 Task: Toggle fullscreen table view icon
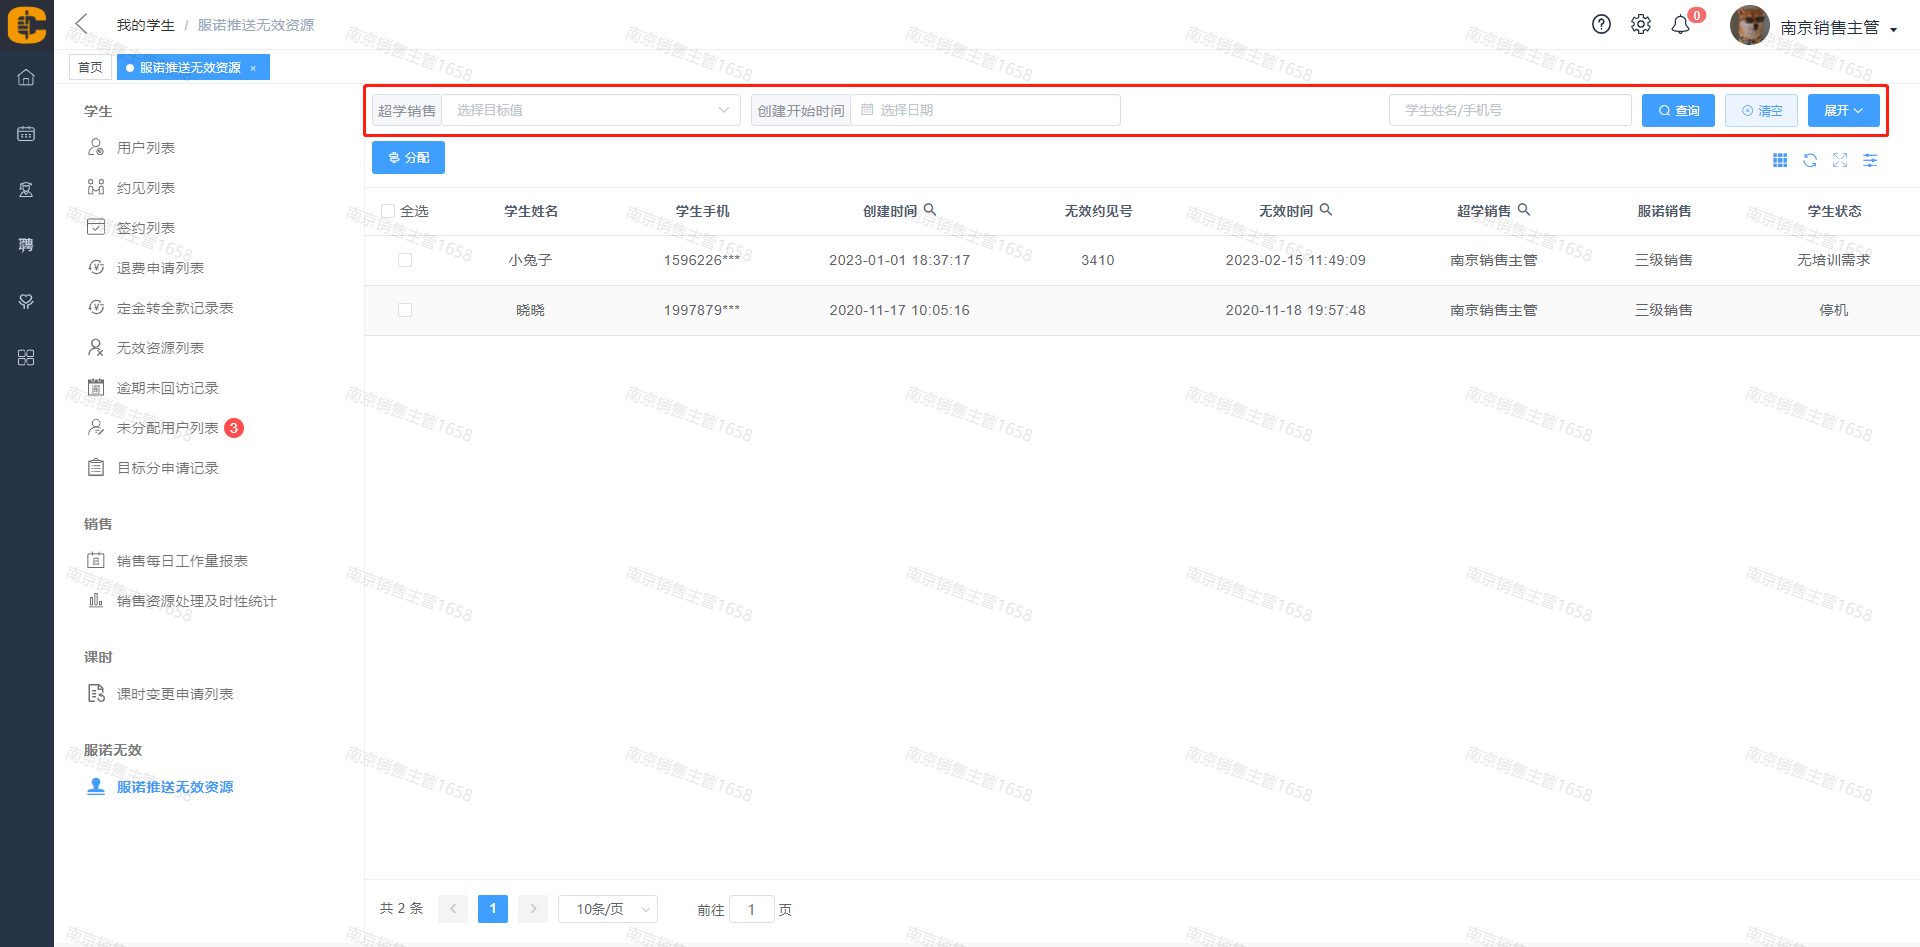coord(1840,160)
